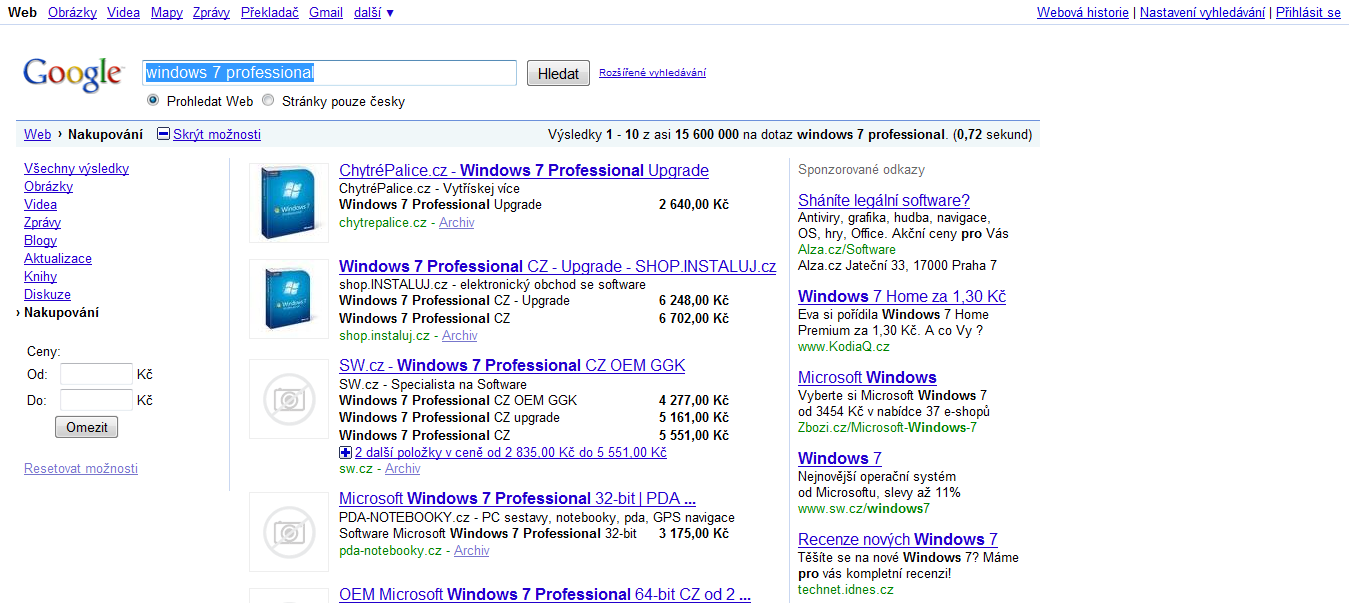Click Web breadcrumb link
Image resolution: width=1349 pixels, height=603 pixels.
click(37, 134)
